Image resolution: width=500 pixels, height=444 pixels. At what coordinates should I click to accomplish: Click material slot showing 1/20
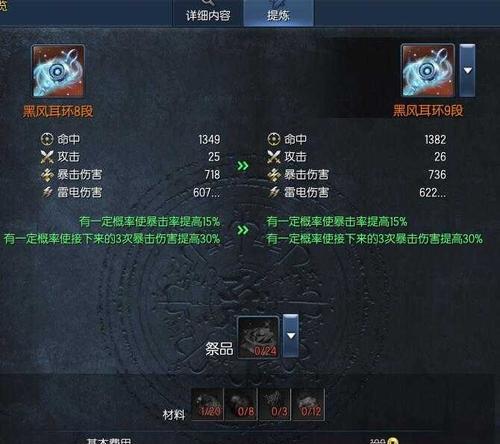207,404
